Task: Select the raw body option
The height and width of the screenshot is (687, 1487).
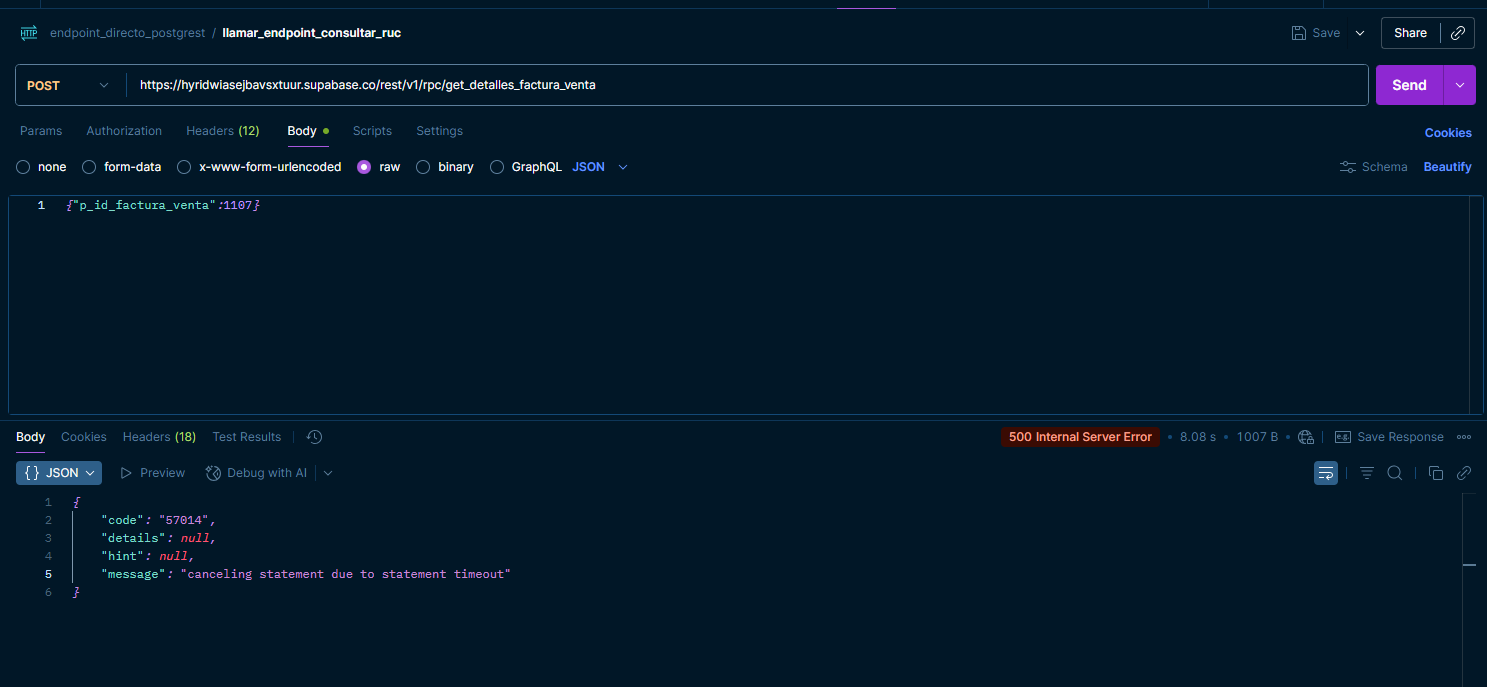Action: point(364,167)
